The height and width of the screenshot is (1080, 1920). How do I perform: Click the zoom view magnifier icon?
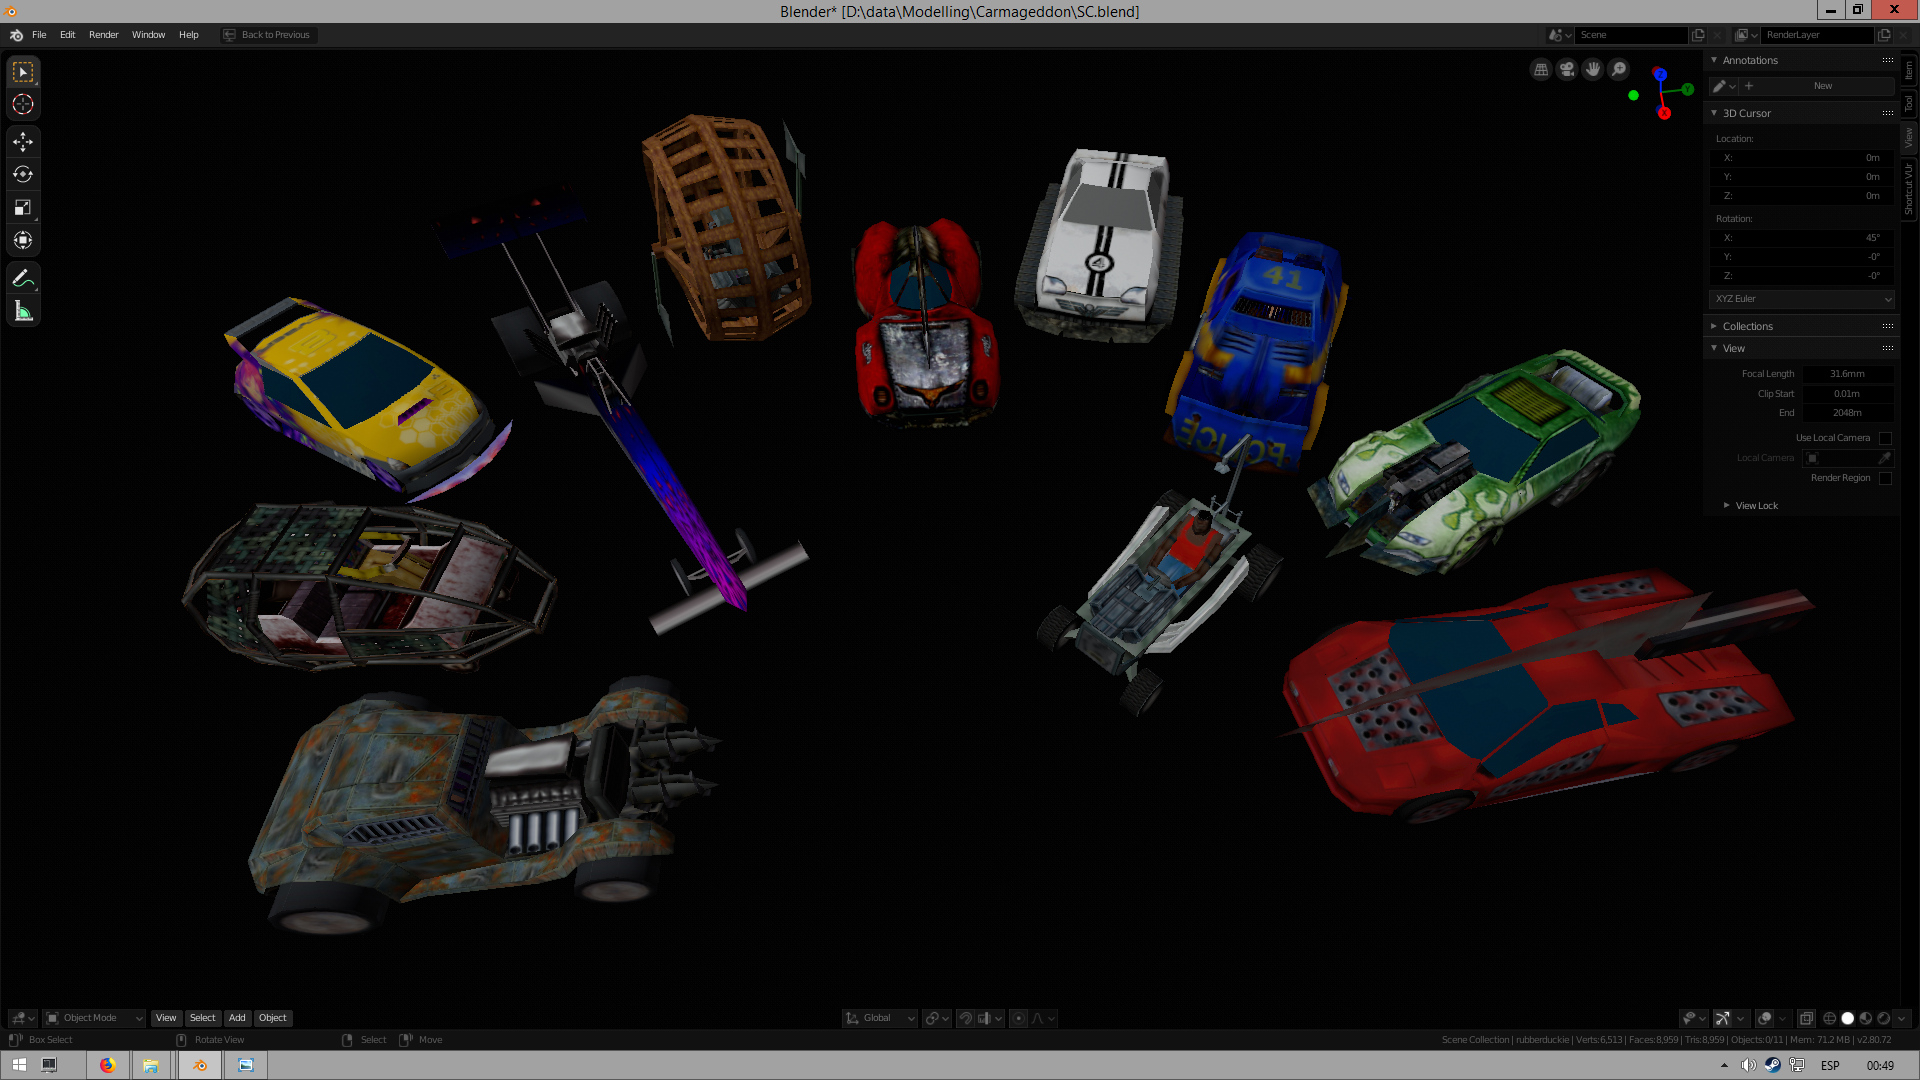click(x=1619, y=69)
